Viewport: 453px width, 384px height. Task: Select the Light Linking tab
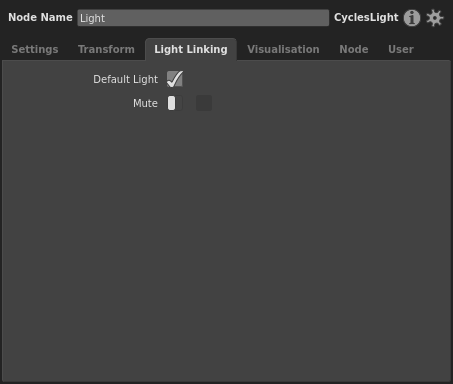point(191,49)
